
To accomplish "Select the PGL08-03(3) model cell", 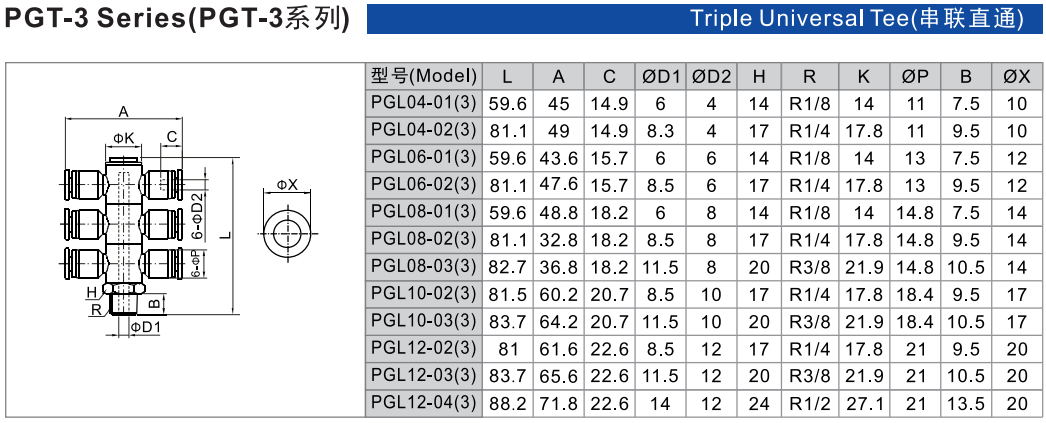I will [424, 266].
